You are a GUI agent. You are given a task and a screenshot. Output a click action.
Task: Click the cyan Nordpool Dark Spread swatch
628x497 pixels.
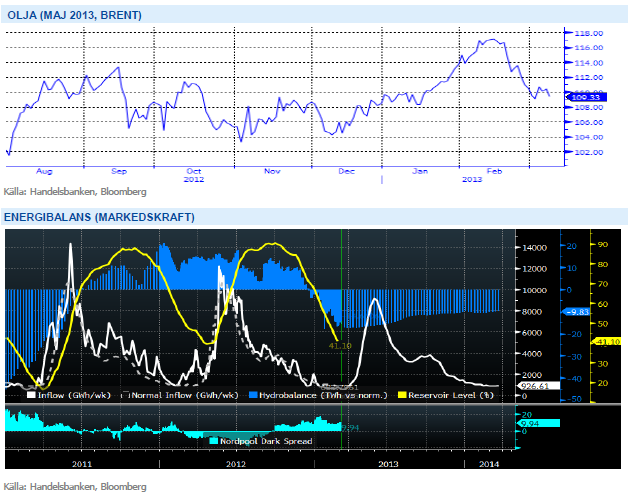[214, 440]
